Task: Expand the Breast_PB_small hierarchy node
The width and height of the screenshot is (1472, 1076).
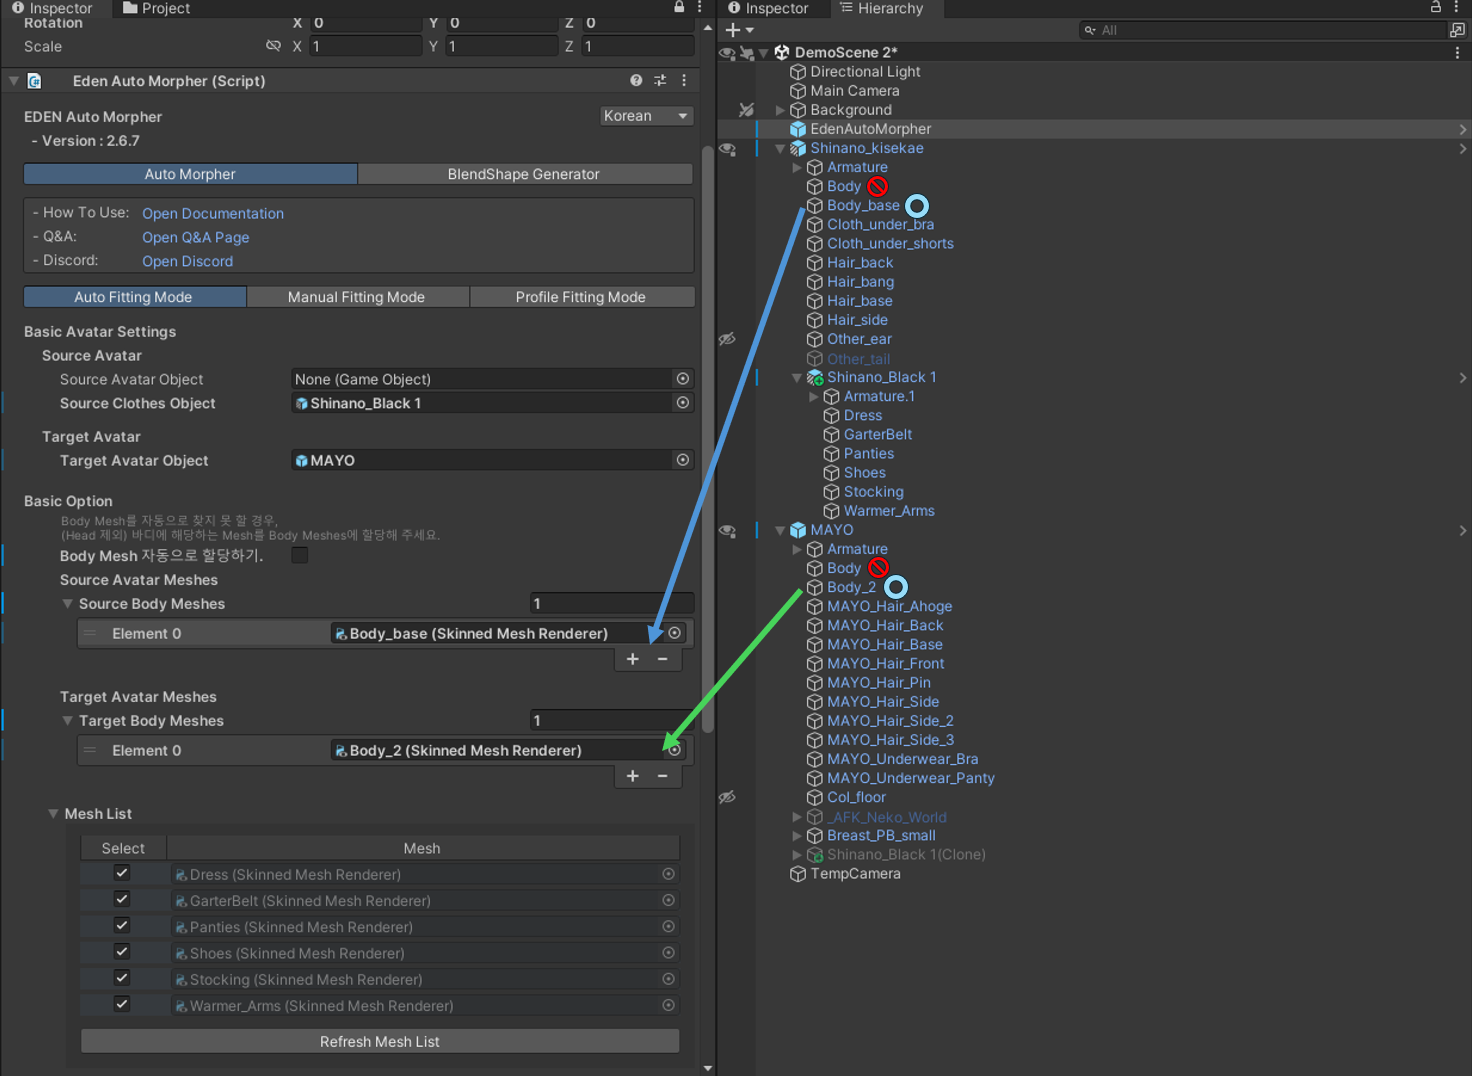Action: pyautogui.click(x=797, y=836)
